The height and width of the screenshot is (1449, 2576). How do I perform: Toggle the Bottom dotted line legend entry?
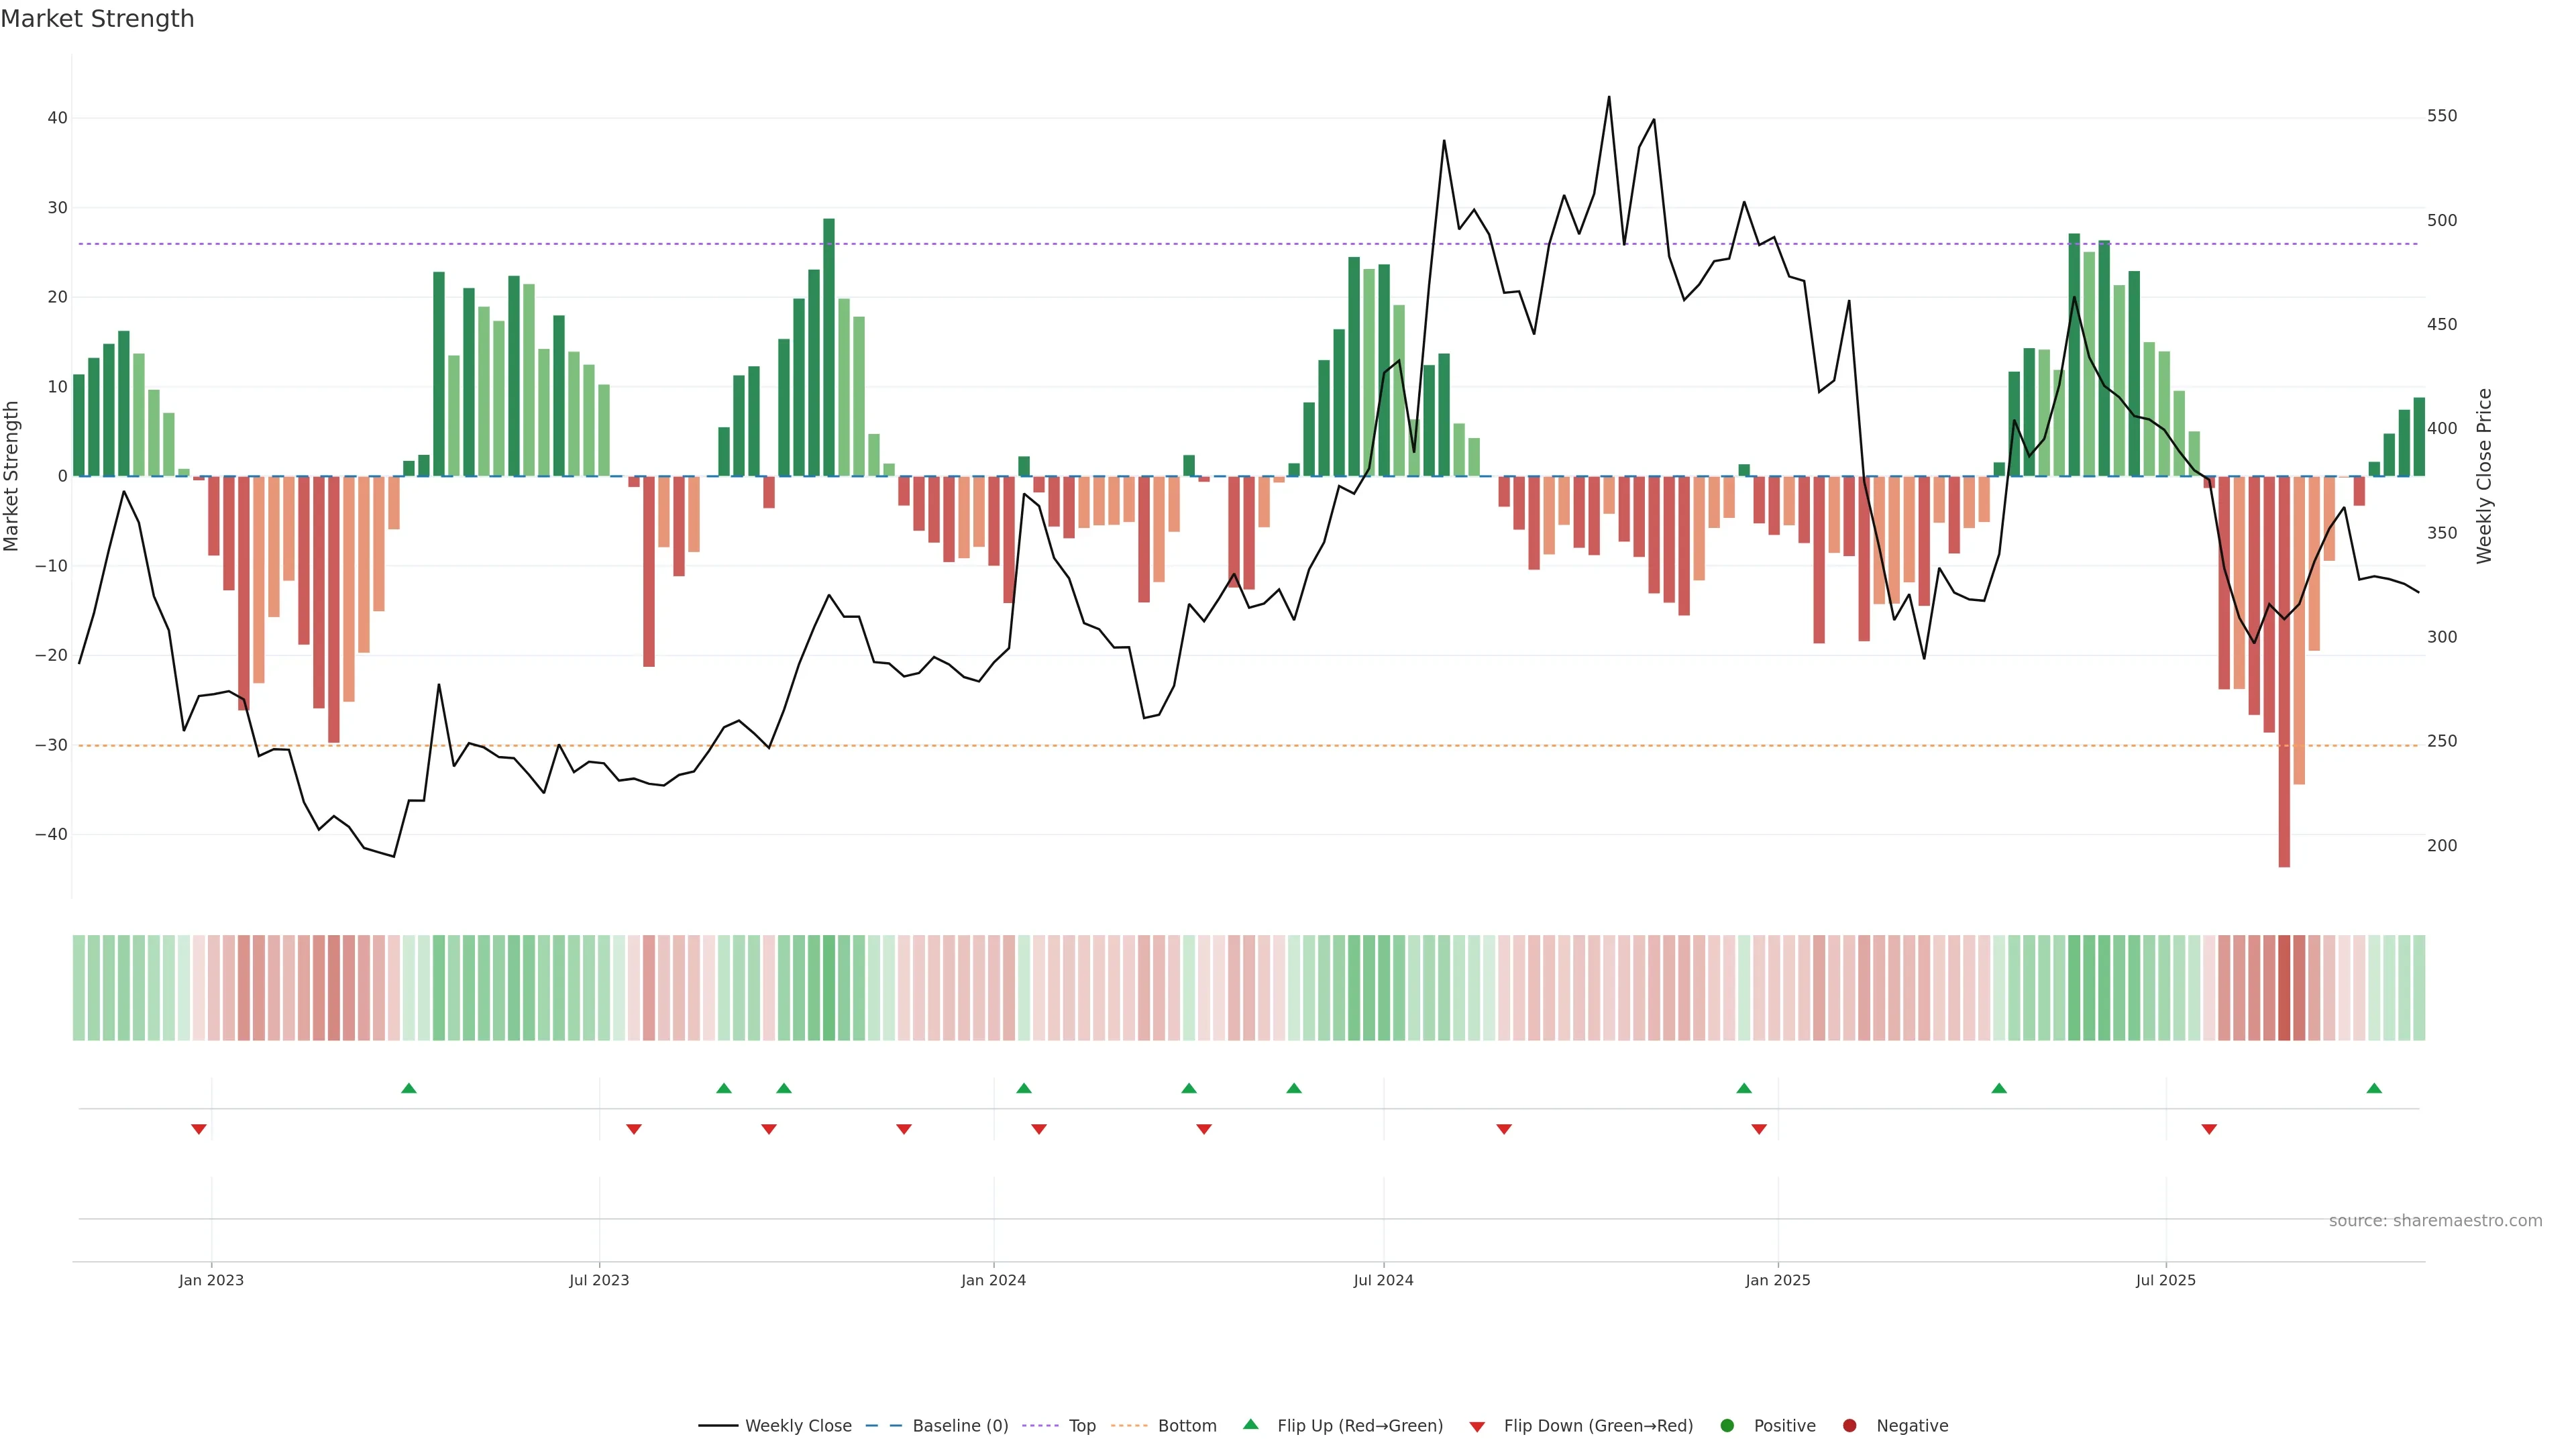click(1187, 1426)
